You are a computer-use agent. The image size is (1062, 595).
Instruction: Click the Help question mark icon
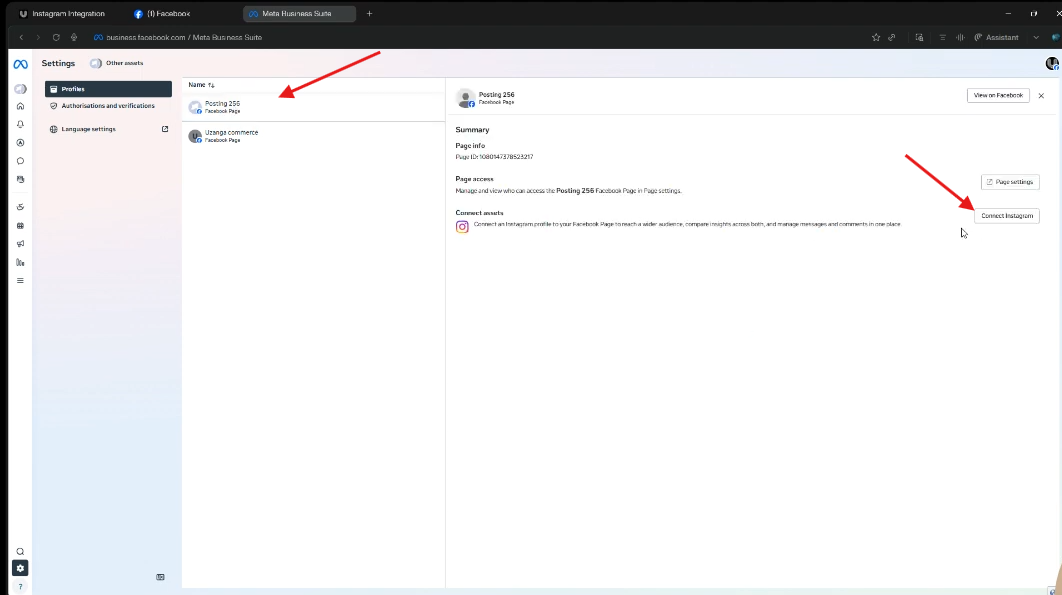(20, 587)
